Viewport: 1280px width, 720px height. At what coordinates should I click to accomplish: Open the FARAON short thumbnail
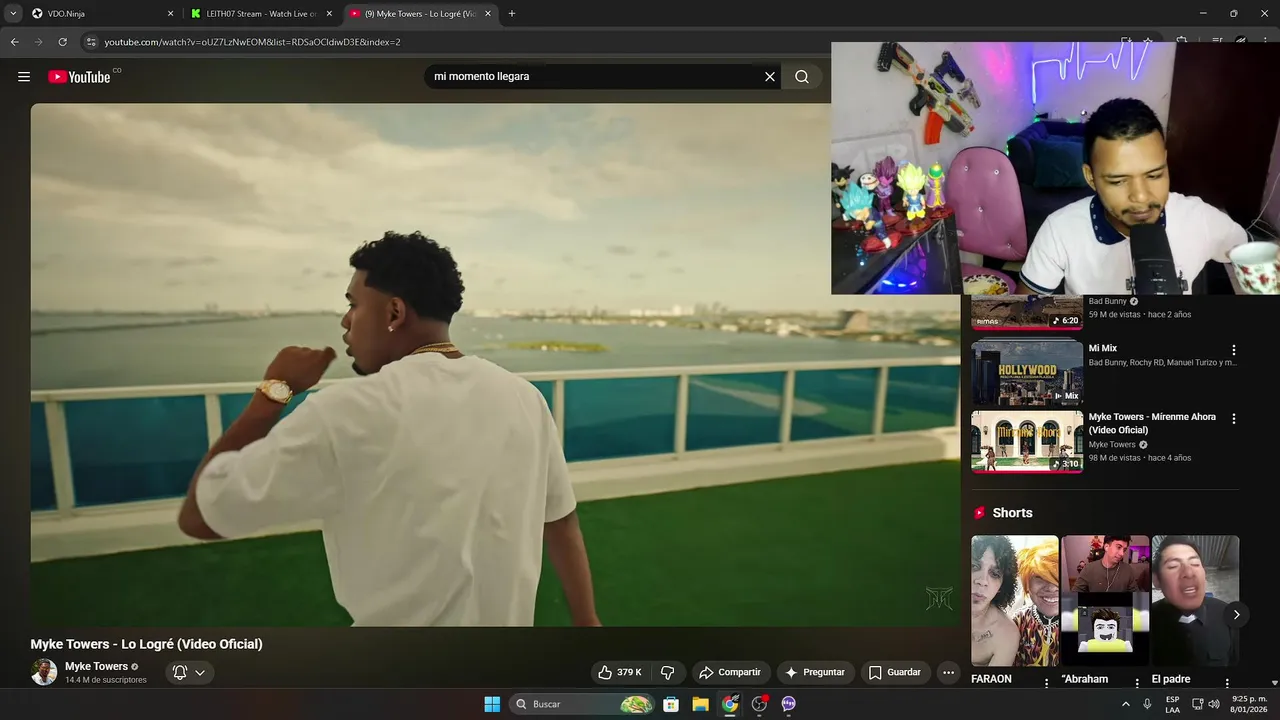[x=1014, y=601]
